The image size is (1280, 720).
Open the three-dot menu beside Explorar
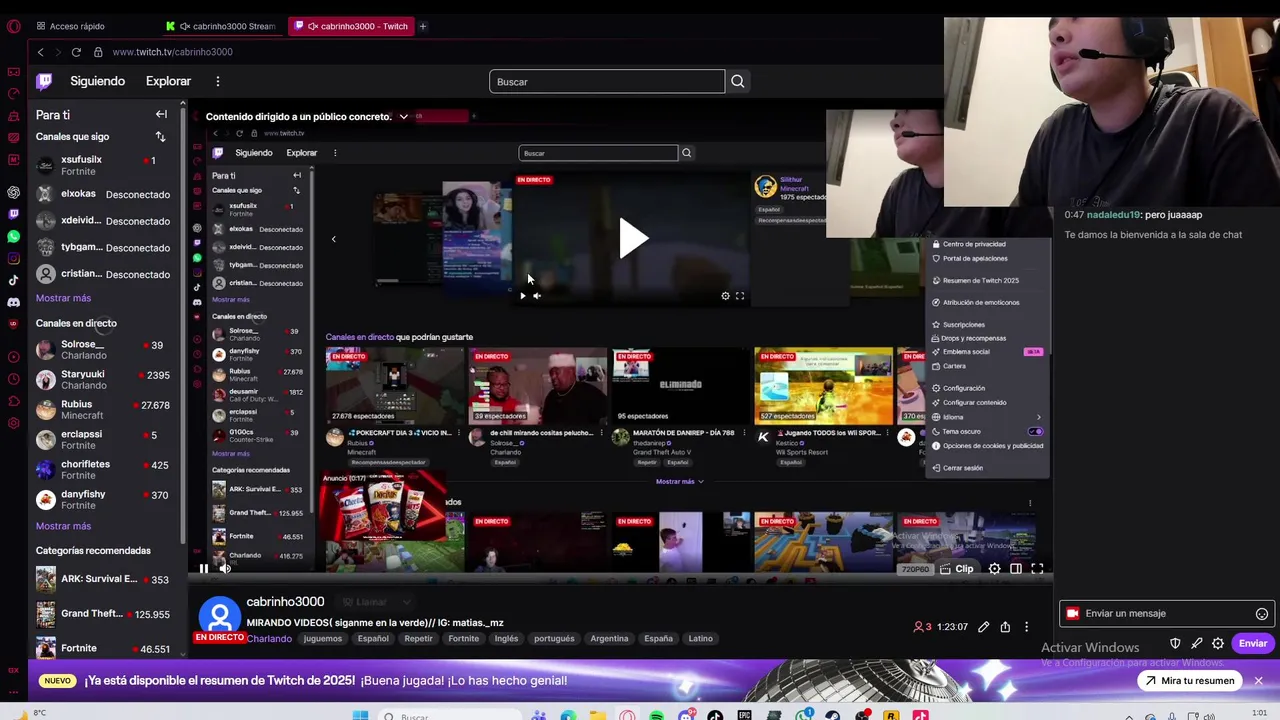(x=217, y=81)
